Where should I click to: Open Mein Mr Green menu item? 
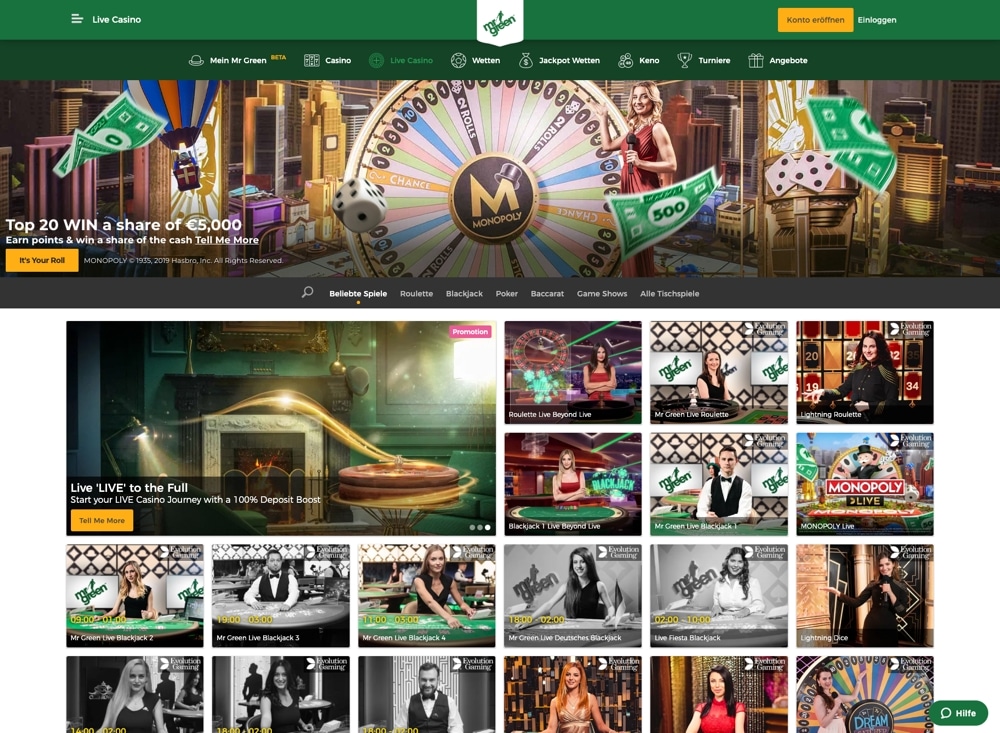point(238,61)
